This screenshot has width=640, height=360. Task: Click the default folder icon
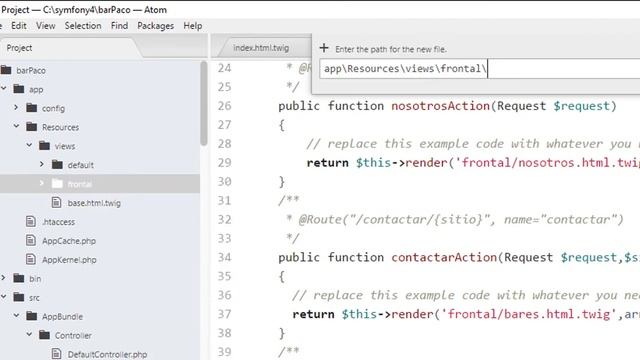58,165
